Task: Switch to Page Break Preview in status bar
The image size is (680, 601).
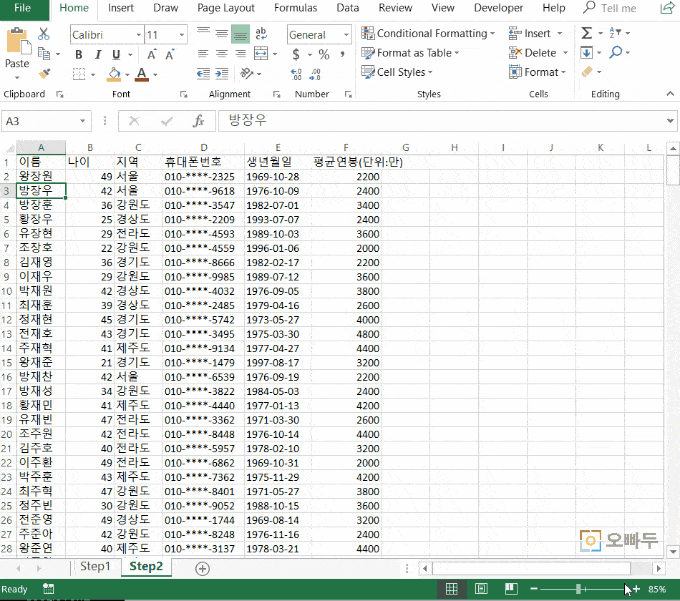Action: click(x=511, y=589)
